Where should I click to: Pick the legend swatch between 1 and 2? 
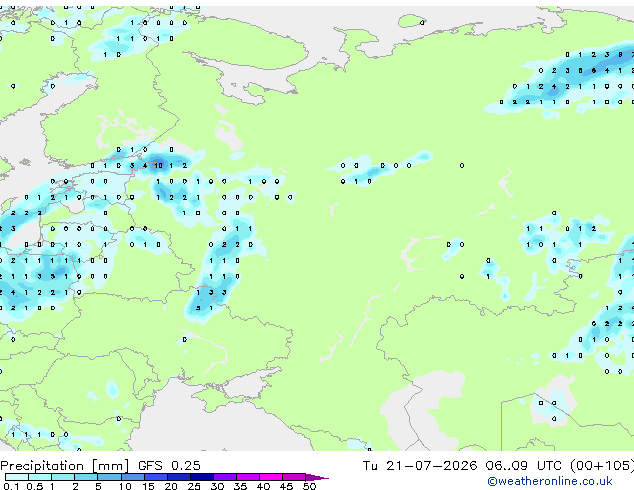63,477
